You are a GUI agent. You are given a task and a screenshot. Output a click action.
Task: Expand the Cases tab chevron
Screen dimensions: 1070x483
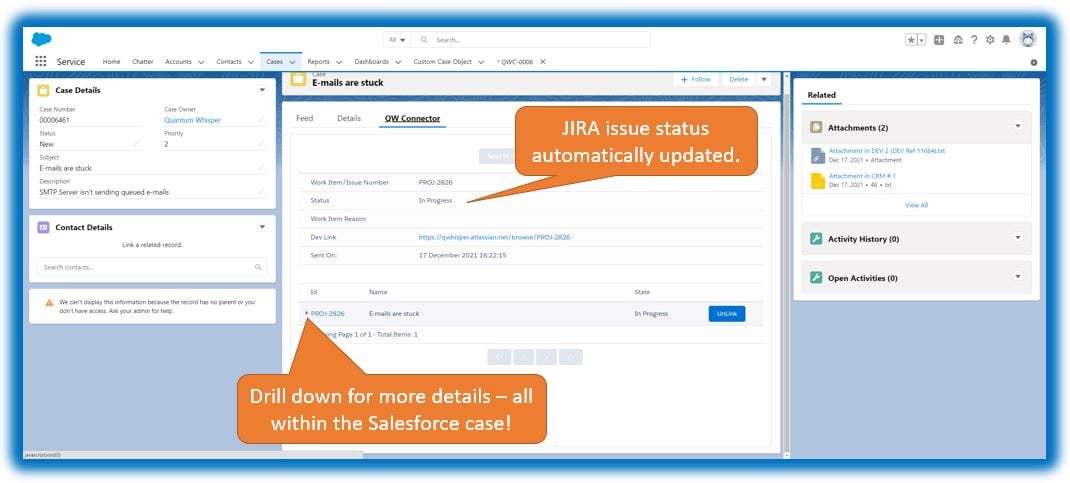pos(293,62)
